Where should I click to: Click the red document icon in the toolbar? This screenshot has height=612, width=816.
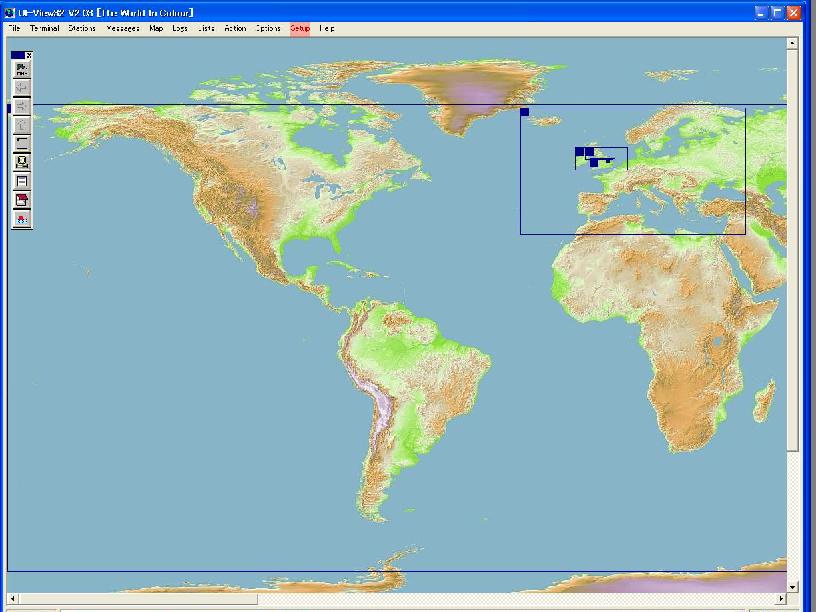[22, 200]
